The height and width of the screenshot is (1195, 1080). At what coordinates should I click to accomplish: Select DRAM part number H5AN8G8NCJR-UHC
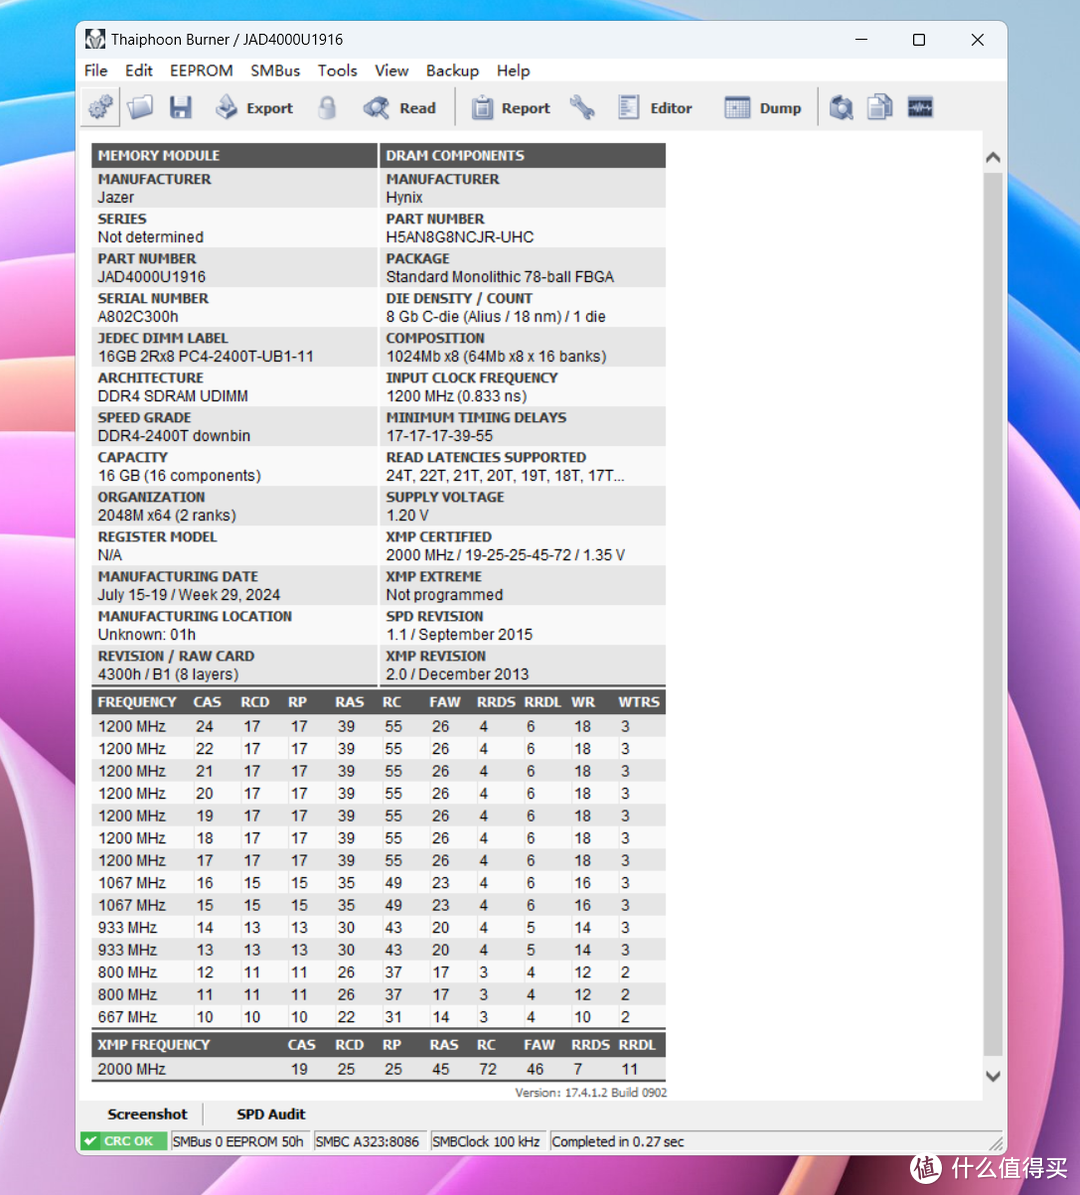click(x=460, y=237)
